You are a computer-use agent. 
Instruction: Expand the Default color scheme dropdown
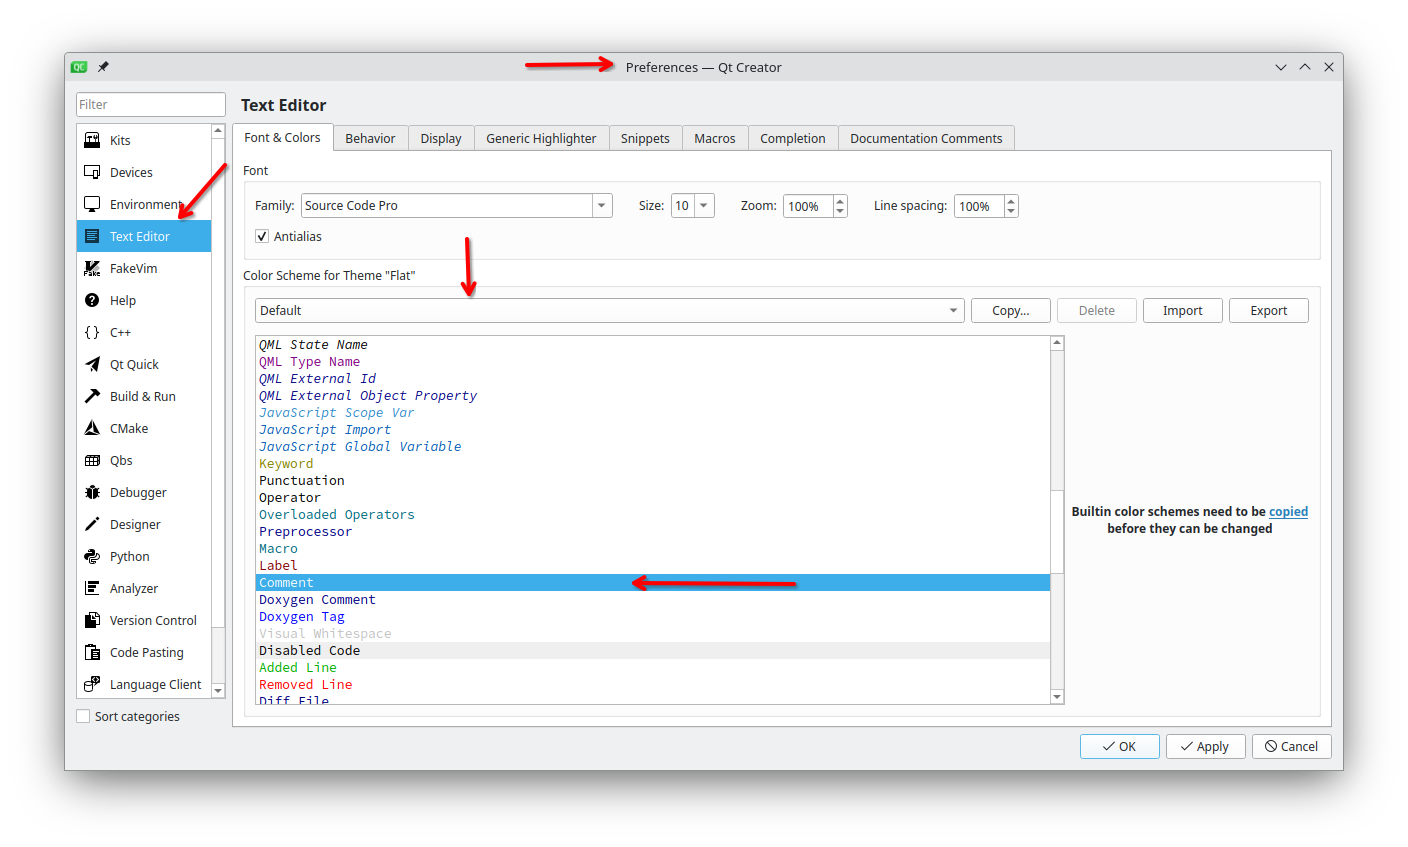pos(609,310)
